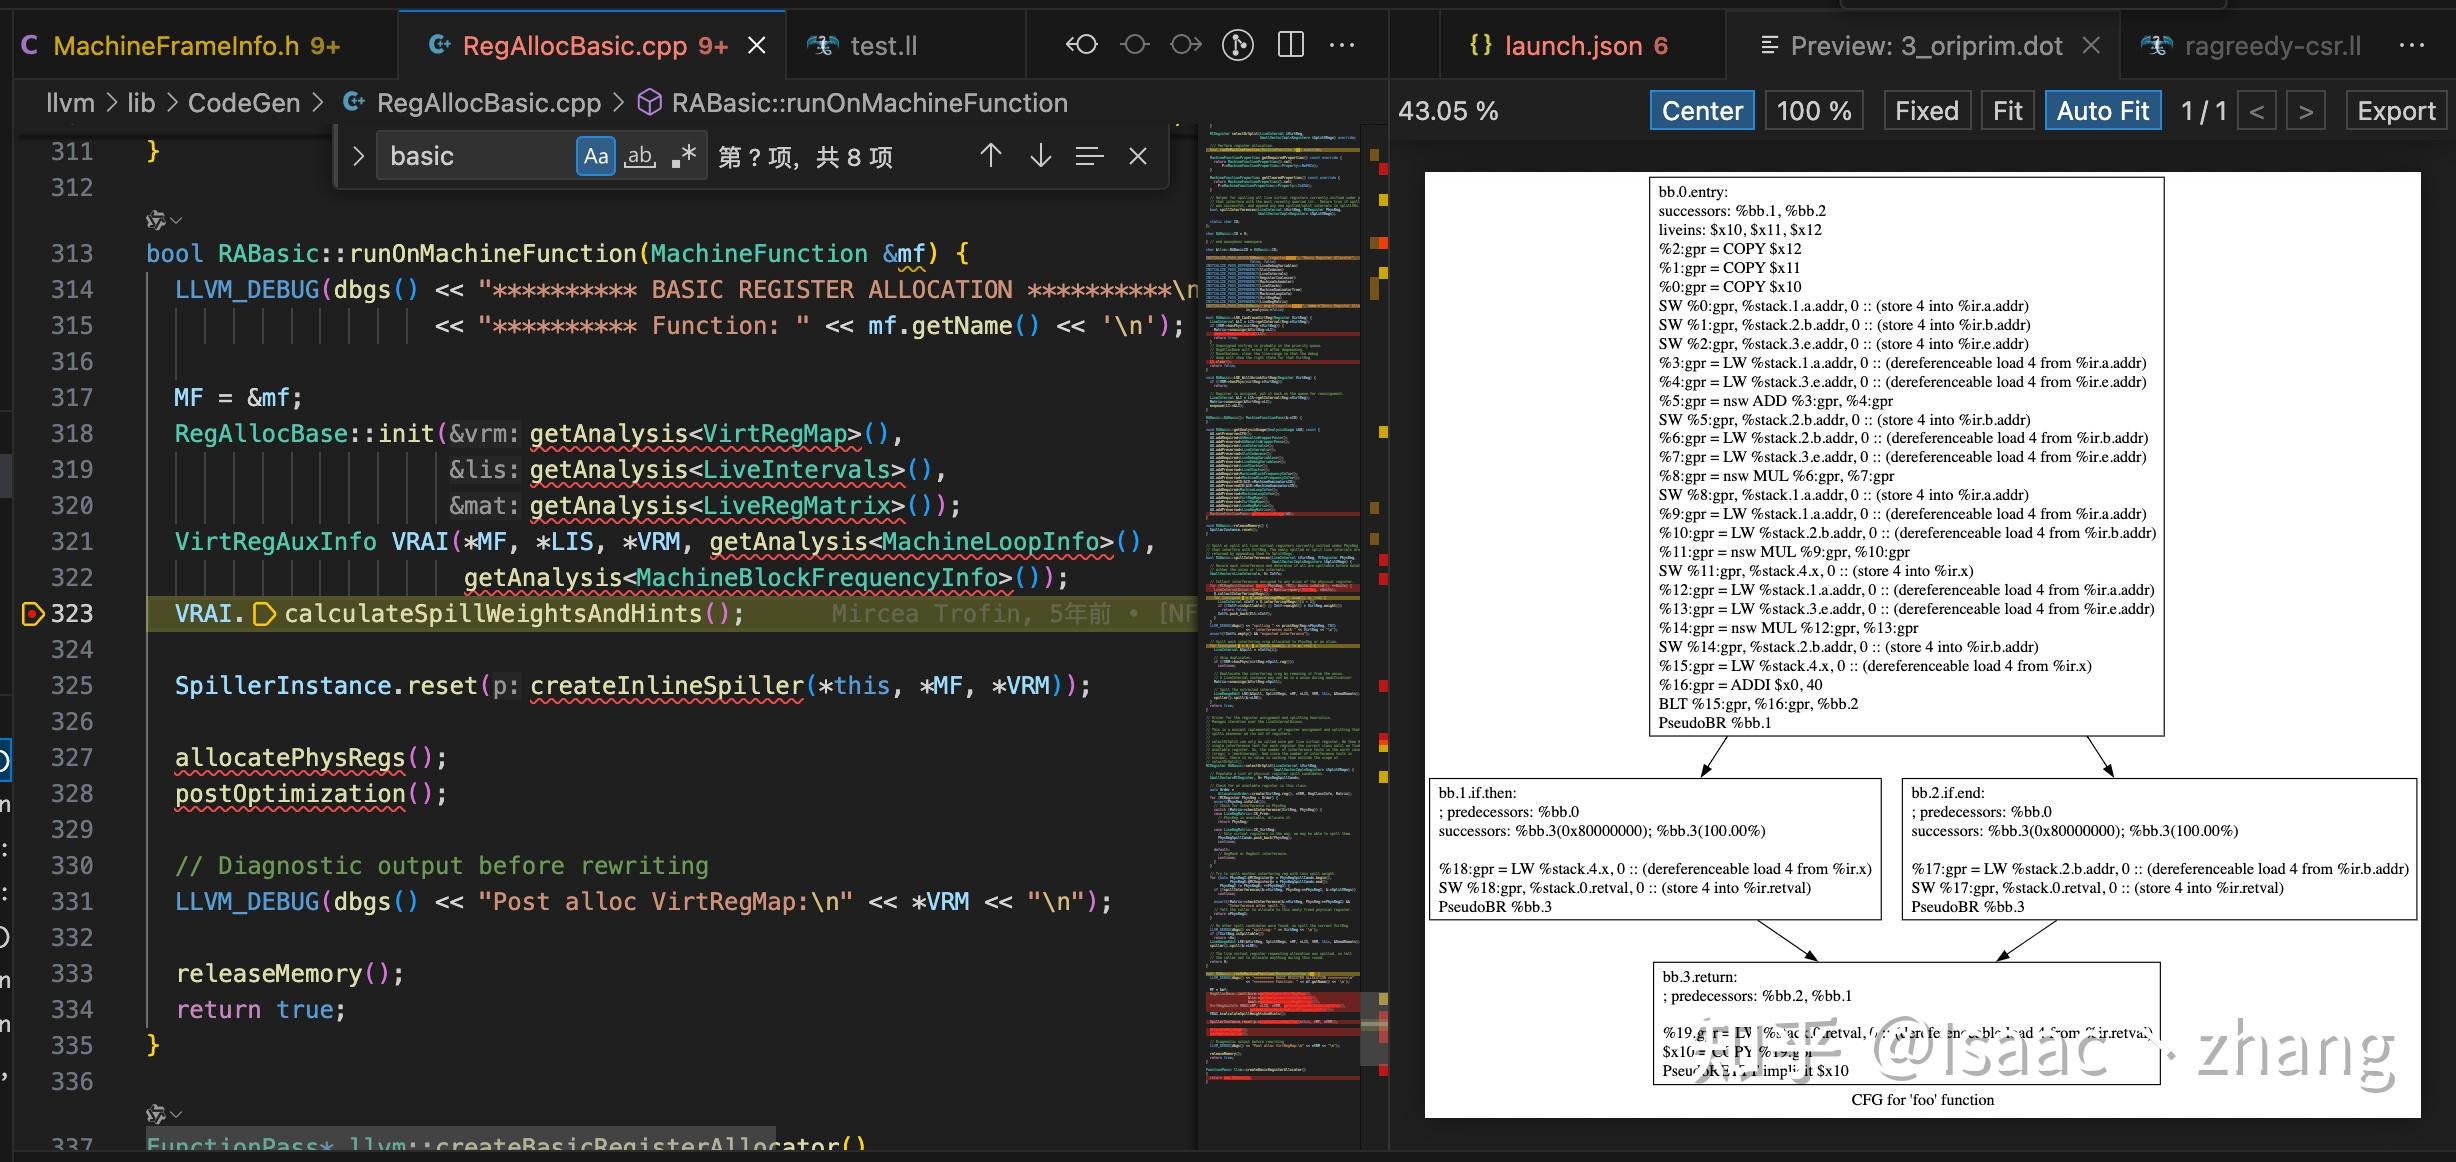Open right editor group more actions menu

pos(2412,45)
